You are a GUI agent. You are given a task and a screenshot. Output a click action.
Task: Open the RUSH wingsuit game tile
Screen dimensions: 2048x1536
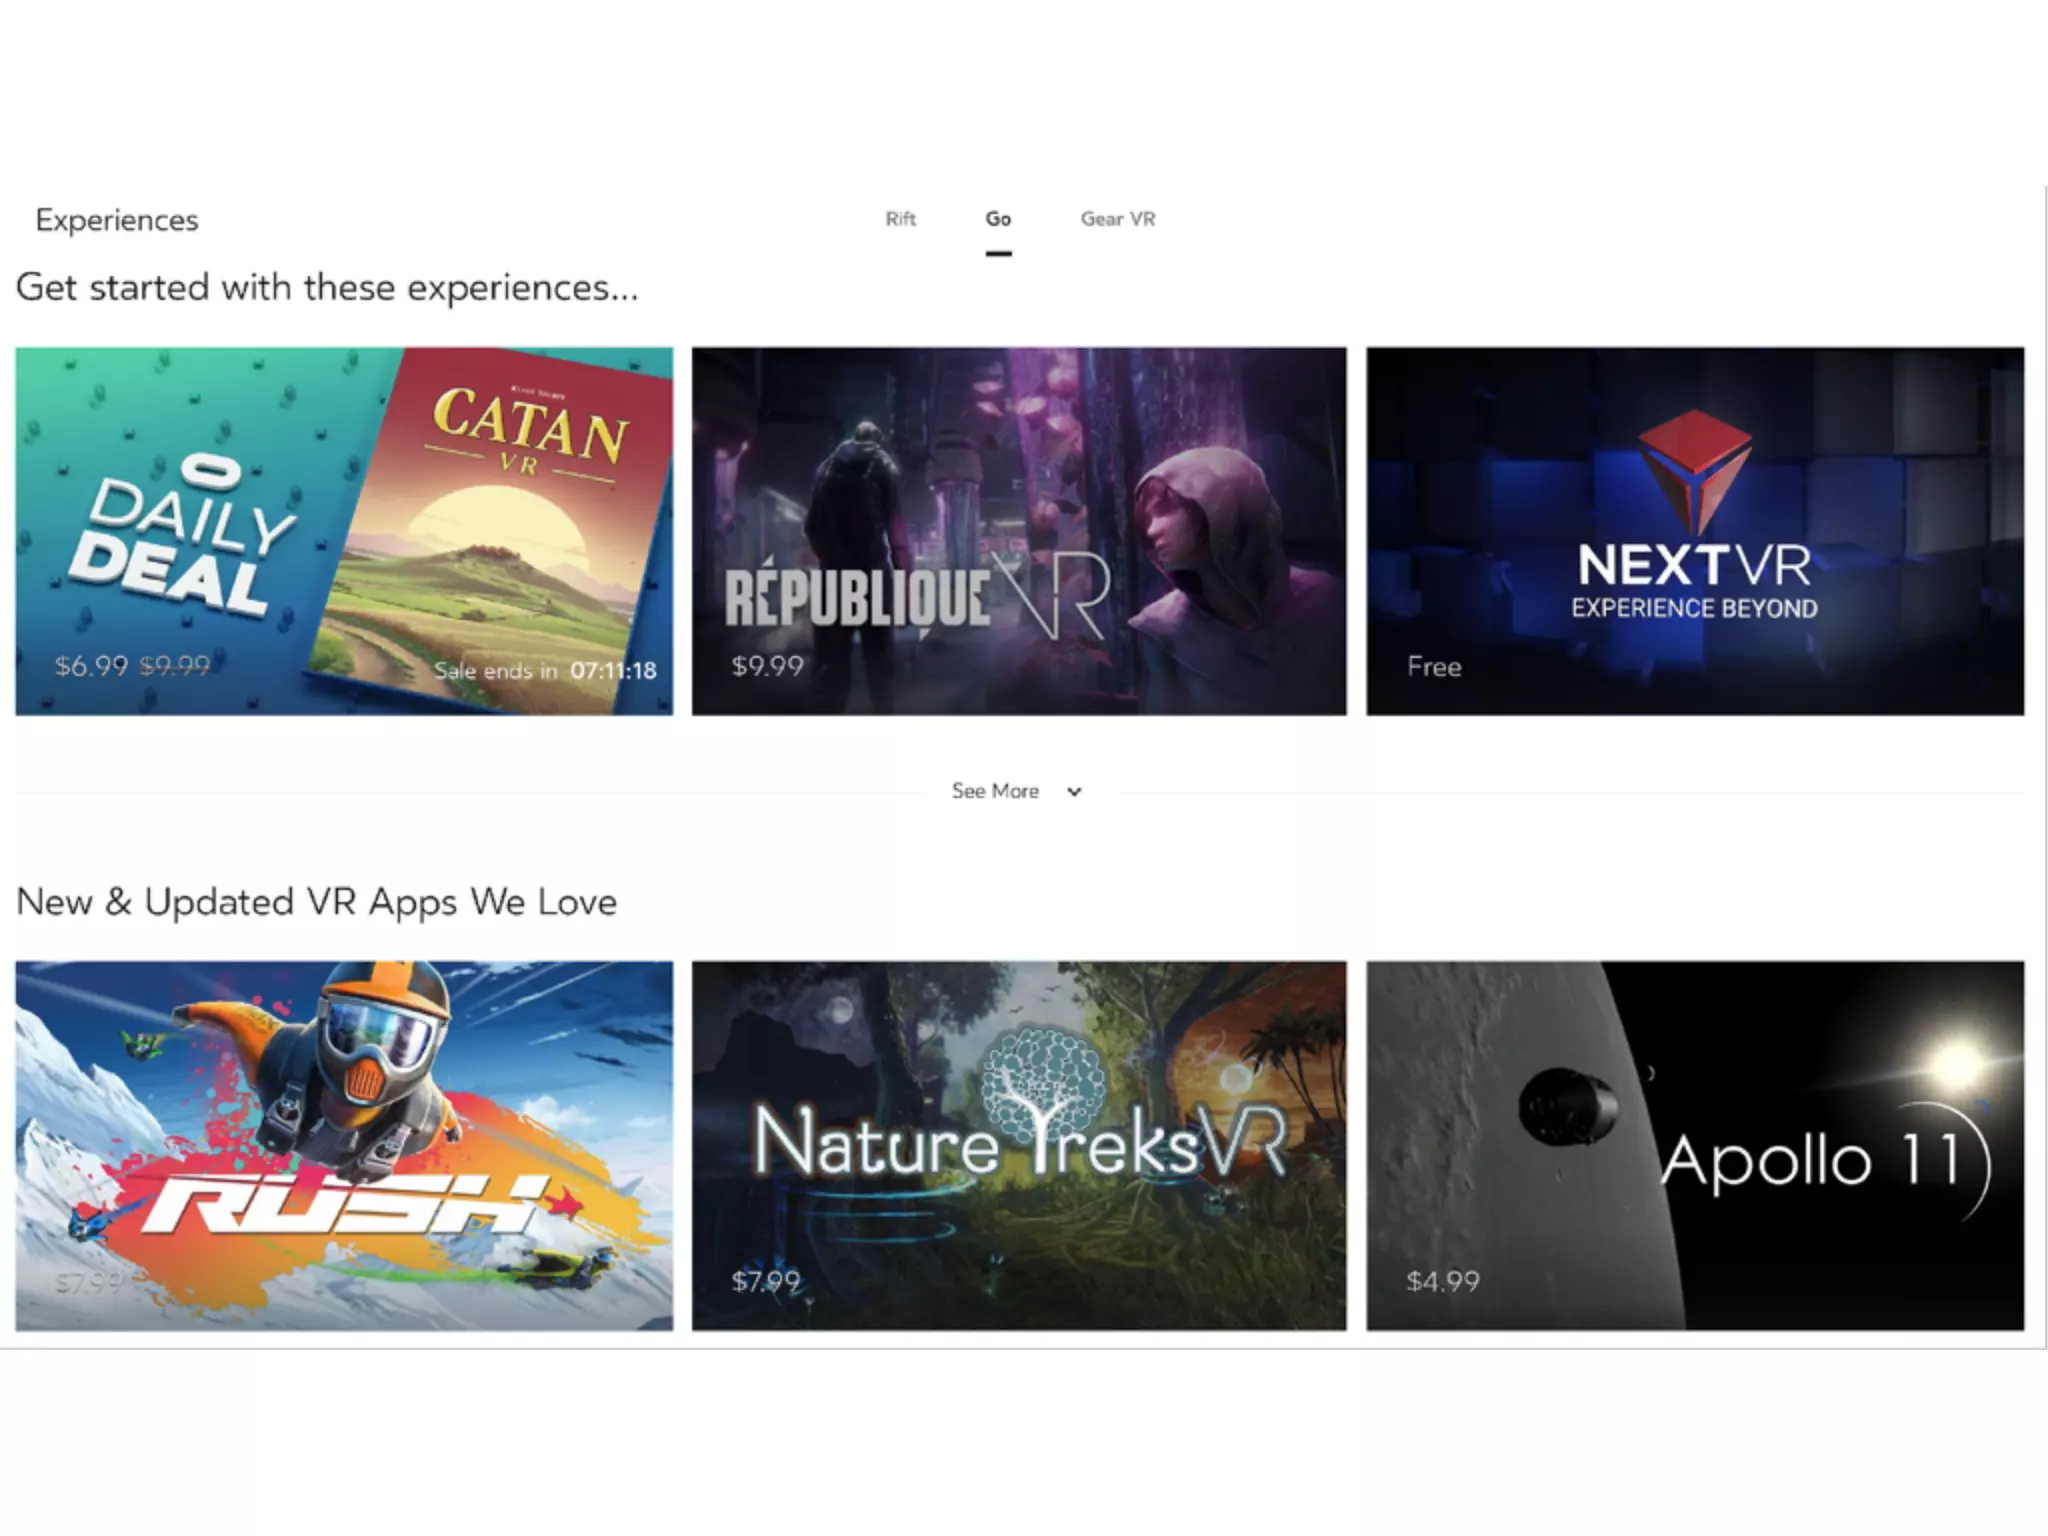point(343,1145)
